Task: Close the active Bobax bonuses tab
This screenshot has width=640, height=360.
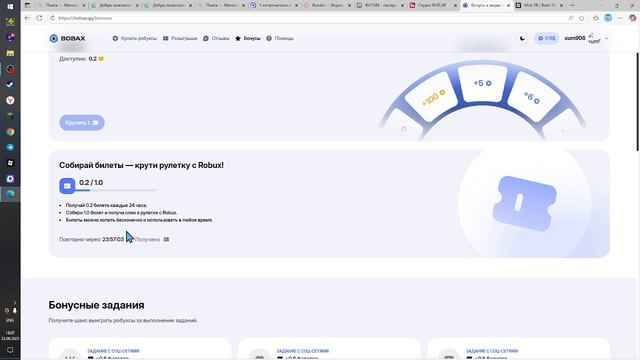Action: pyautogui.click(x=508, y=5)
